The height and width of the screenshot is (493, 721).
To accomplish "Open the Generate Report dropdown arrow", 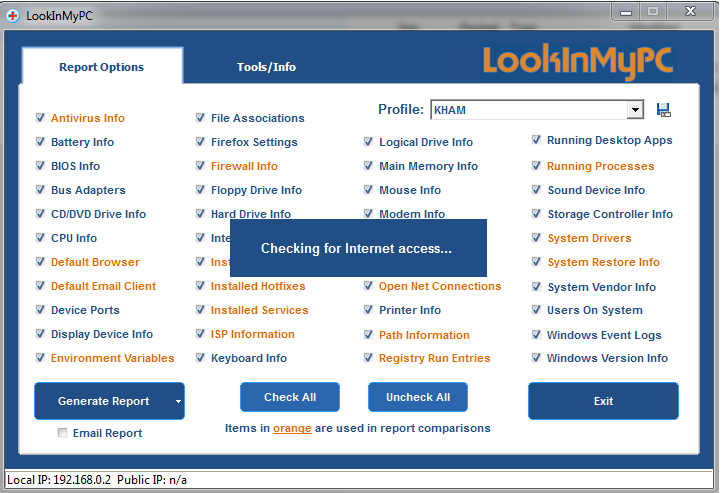I will pyautogui.click(x=178, y=401).
